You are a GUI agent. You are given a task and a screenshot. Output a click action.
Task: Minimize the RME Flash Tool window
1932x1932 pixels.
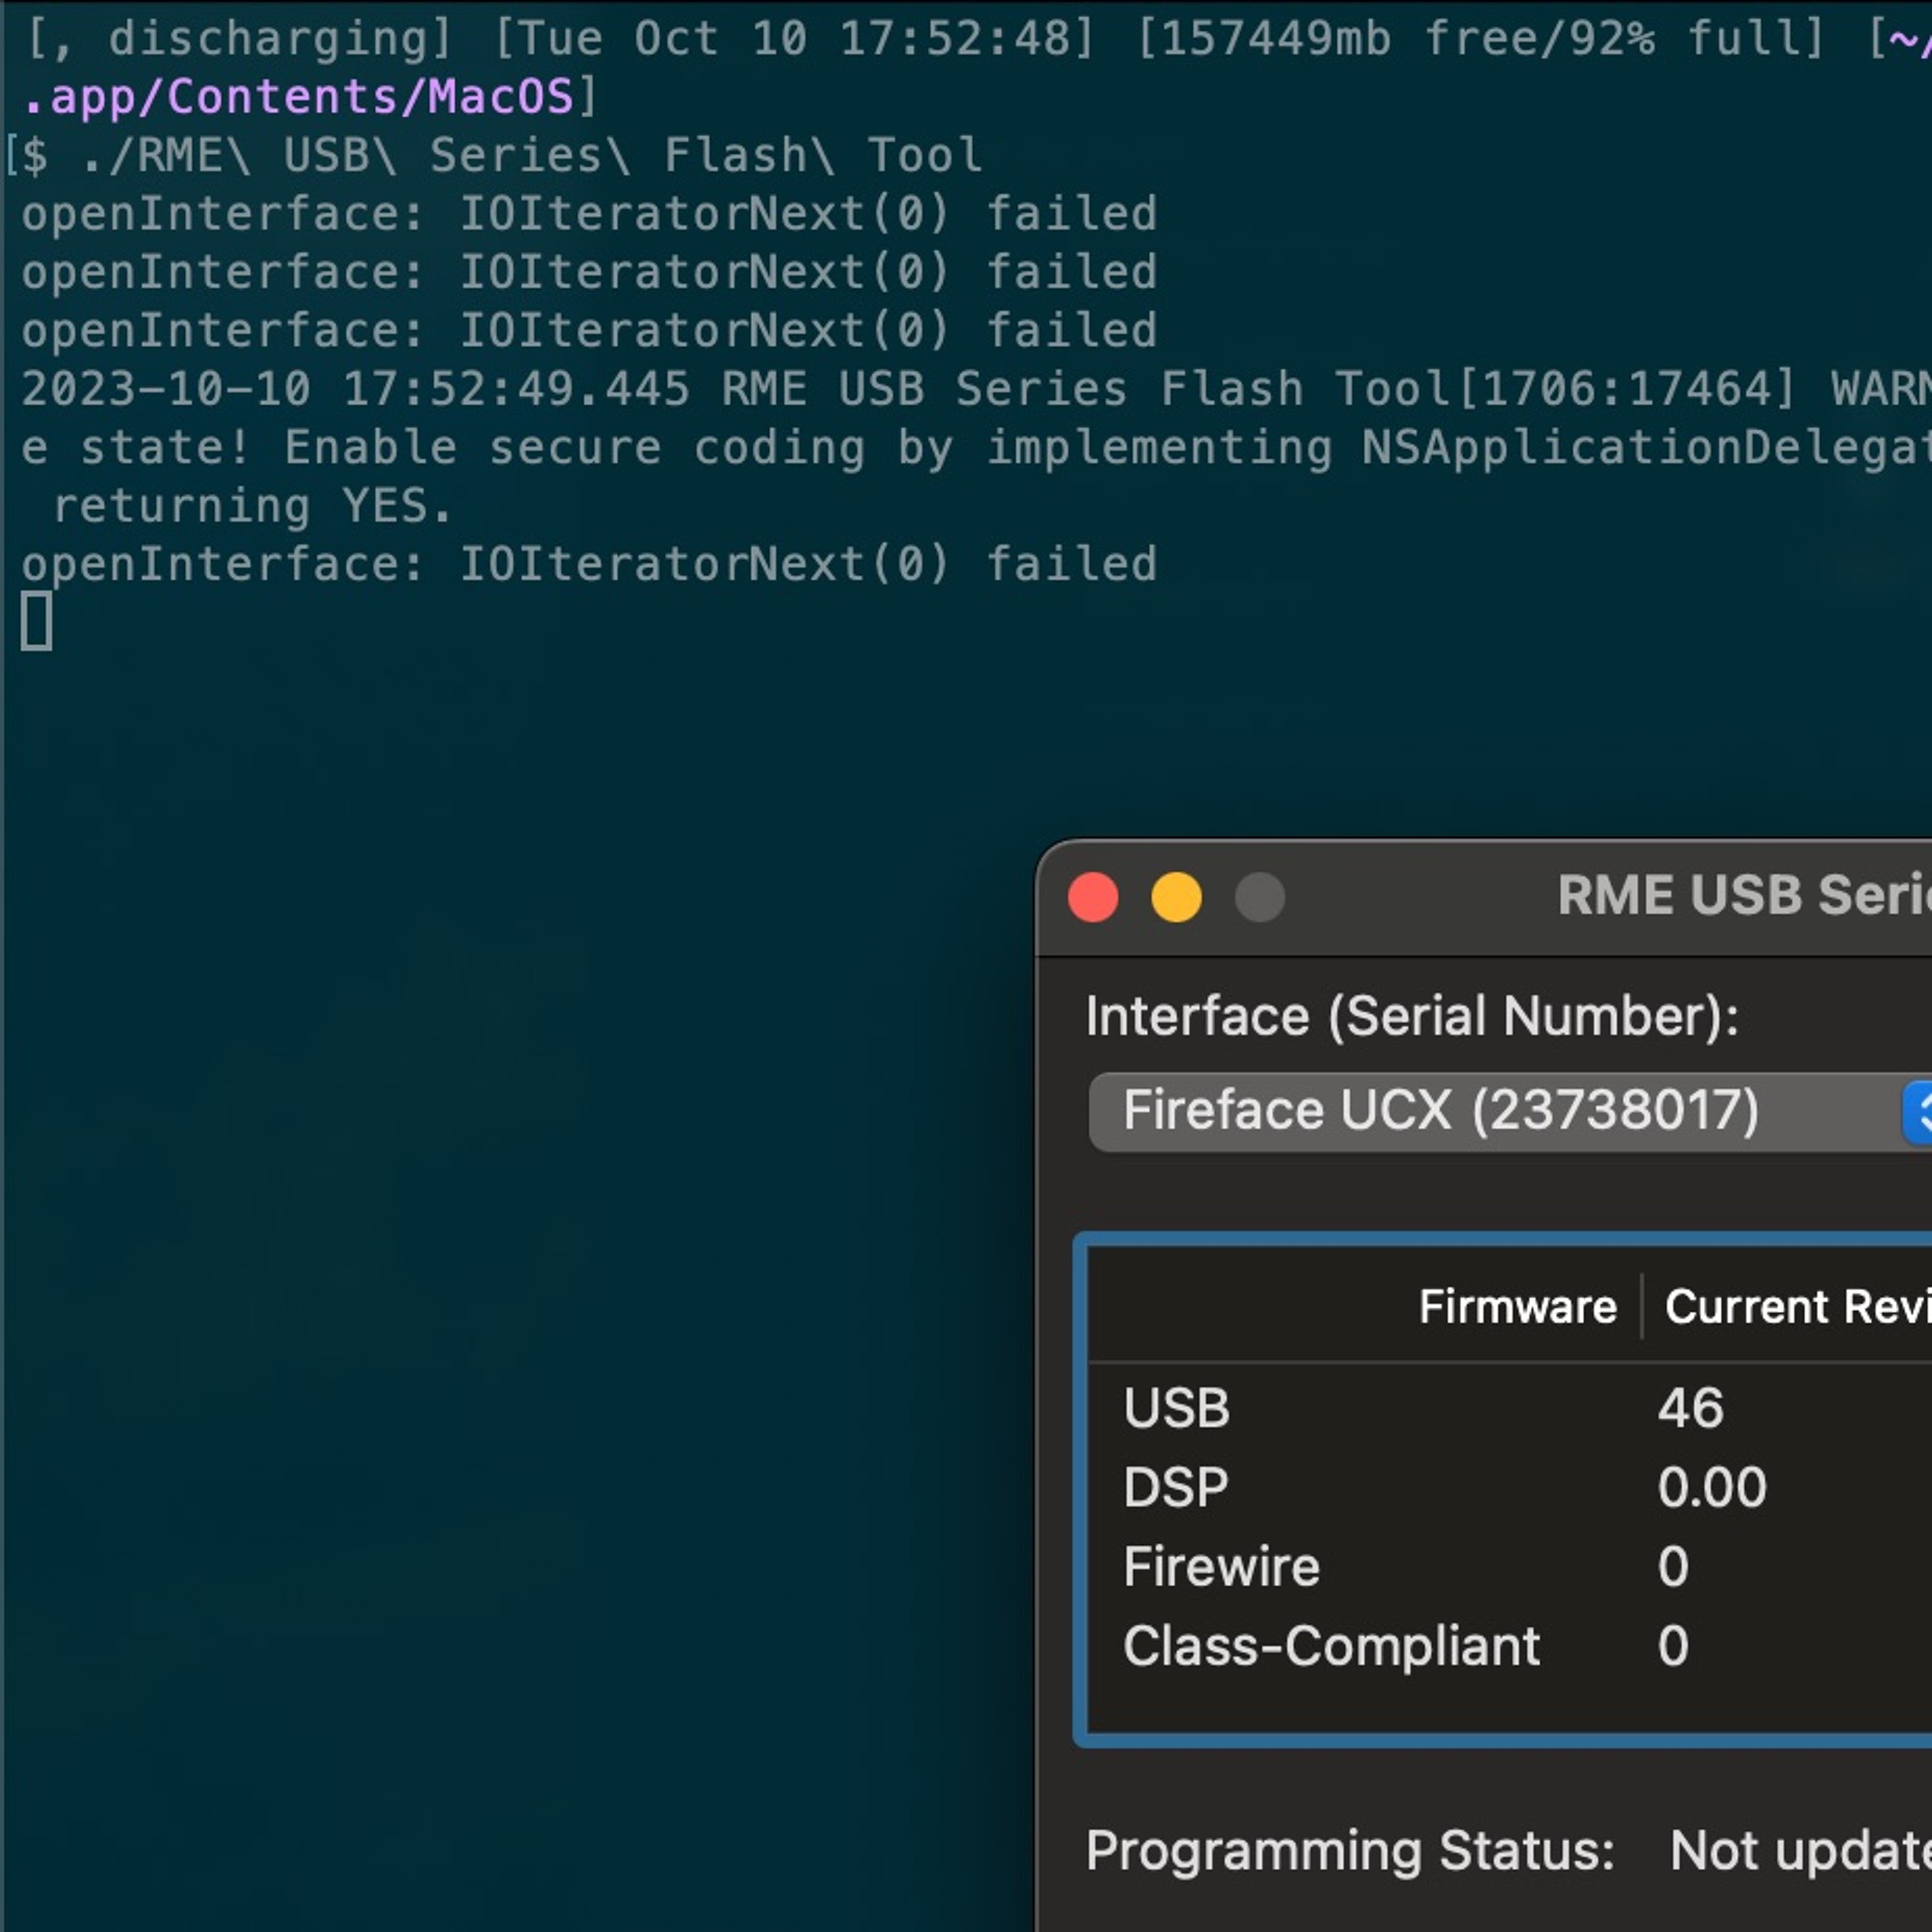coord(1176,897)
